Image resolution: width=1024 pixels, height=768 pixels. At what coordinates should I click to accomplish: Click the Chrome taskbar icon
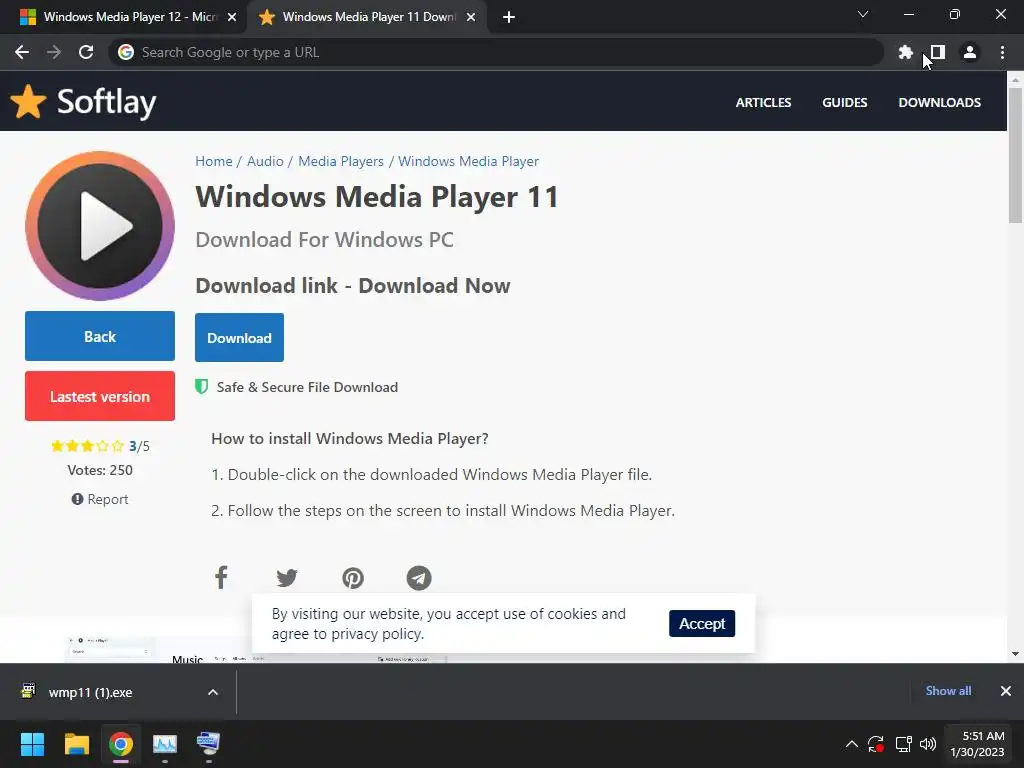[x=121, y=744]
